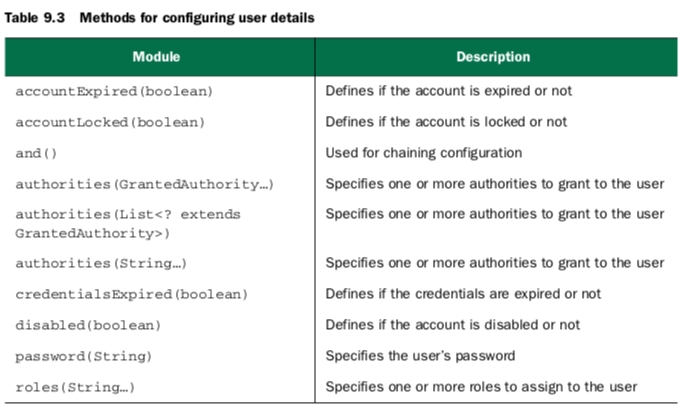Click "Defines if the account is locked" description
684x410 pixels.
click(x=446, y=122)
